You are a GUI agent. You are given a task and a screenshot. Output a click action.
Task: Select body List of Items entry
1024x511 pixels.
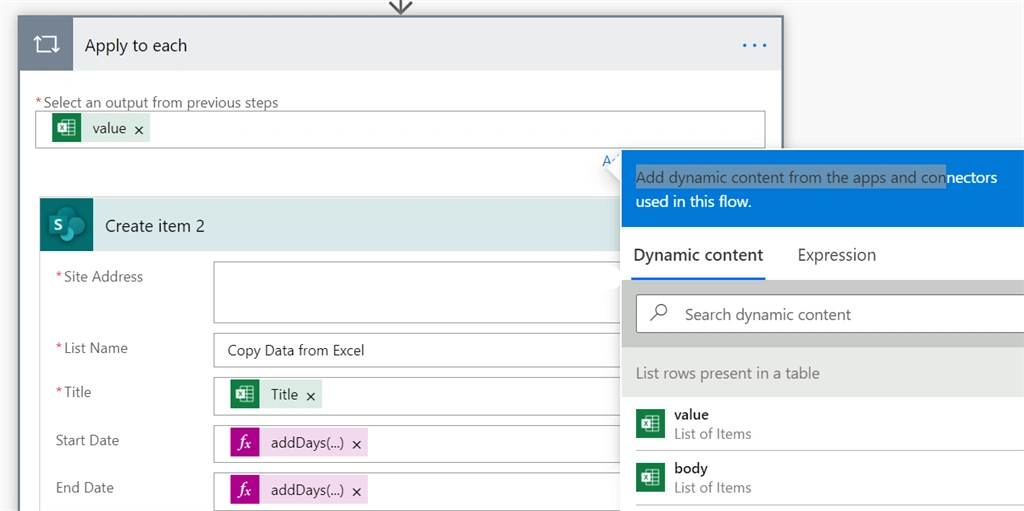[x=823, y=478]
